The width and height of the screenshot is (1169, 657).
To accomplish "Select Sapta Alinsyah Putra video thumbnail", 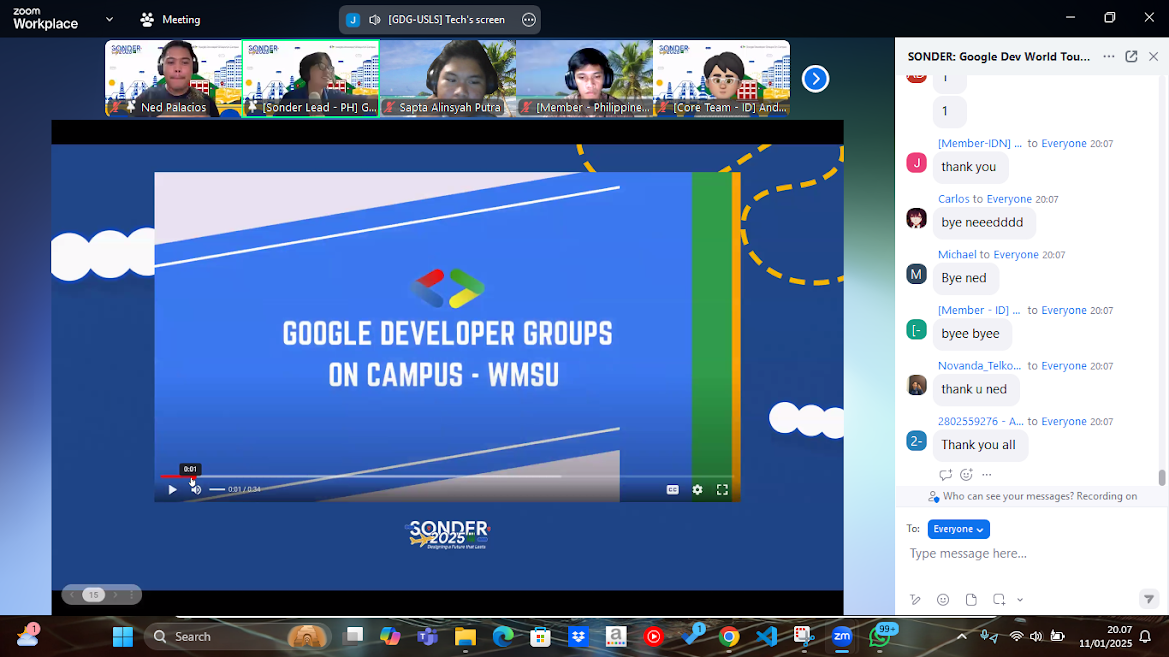I will [447, 78].
